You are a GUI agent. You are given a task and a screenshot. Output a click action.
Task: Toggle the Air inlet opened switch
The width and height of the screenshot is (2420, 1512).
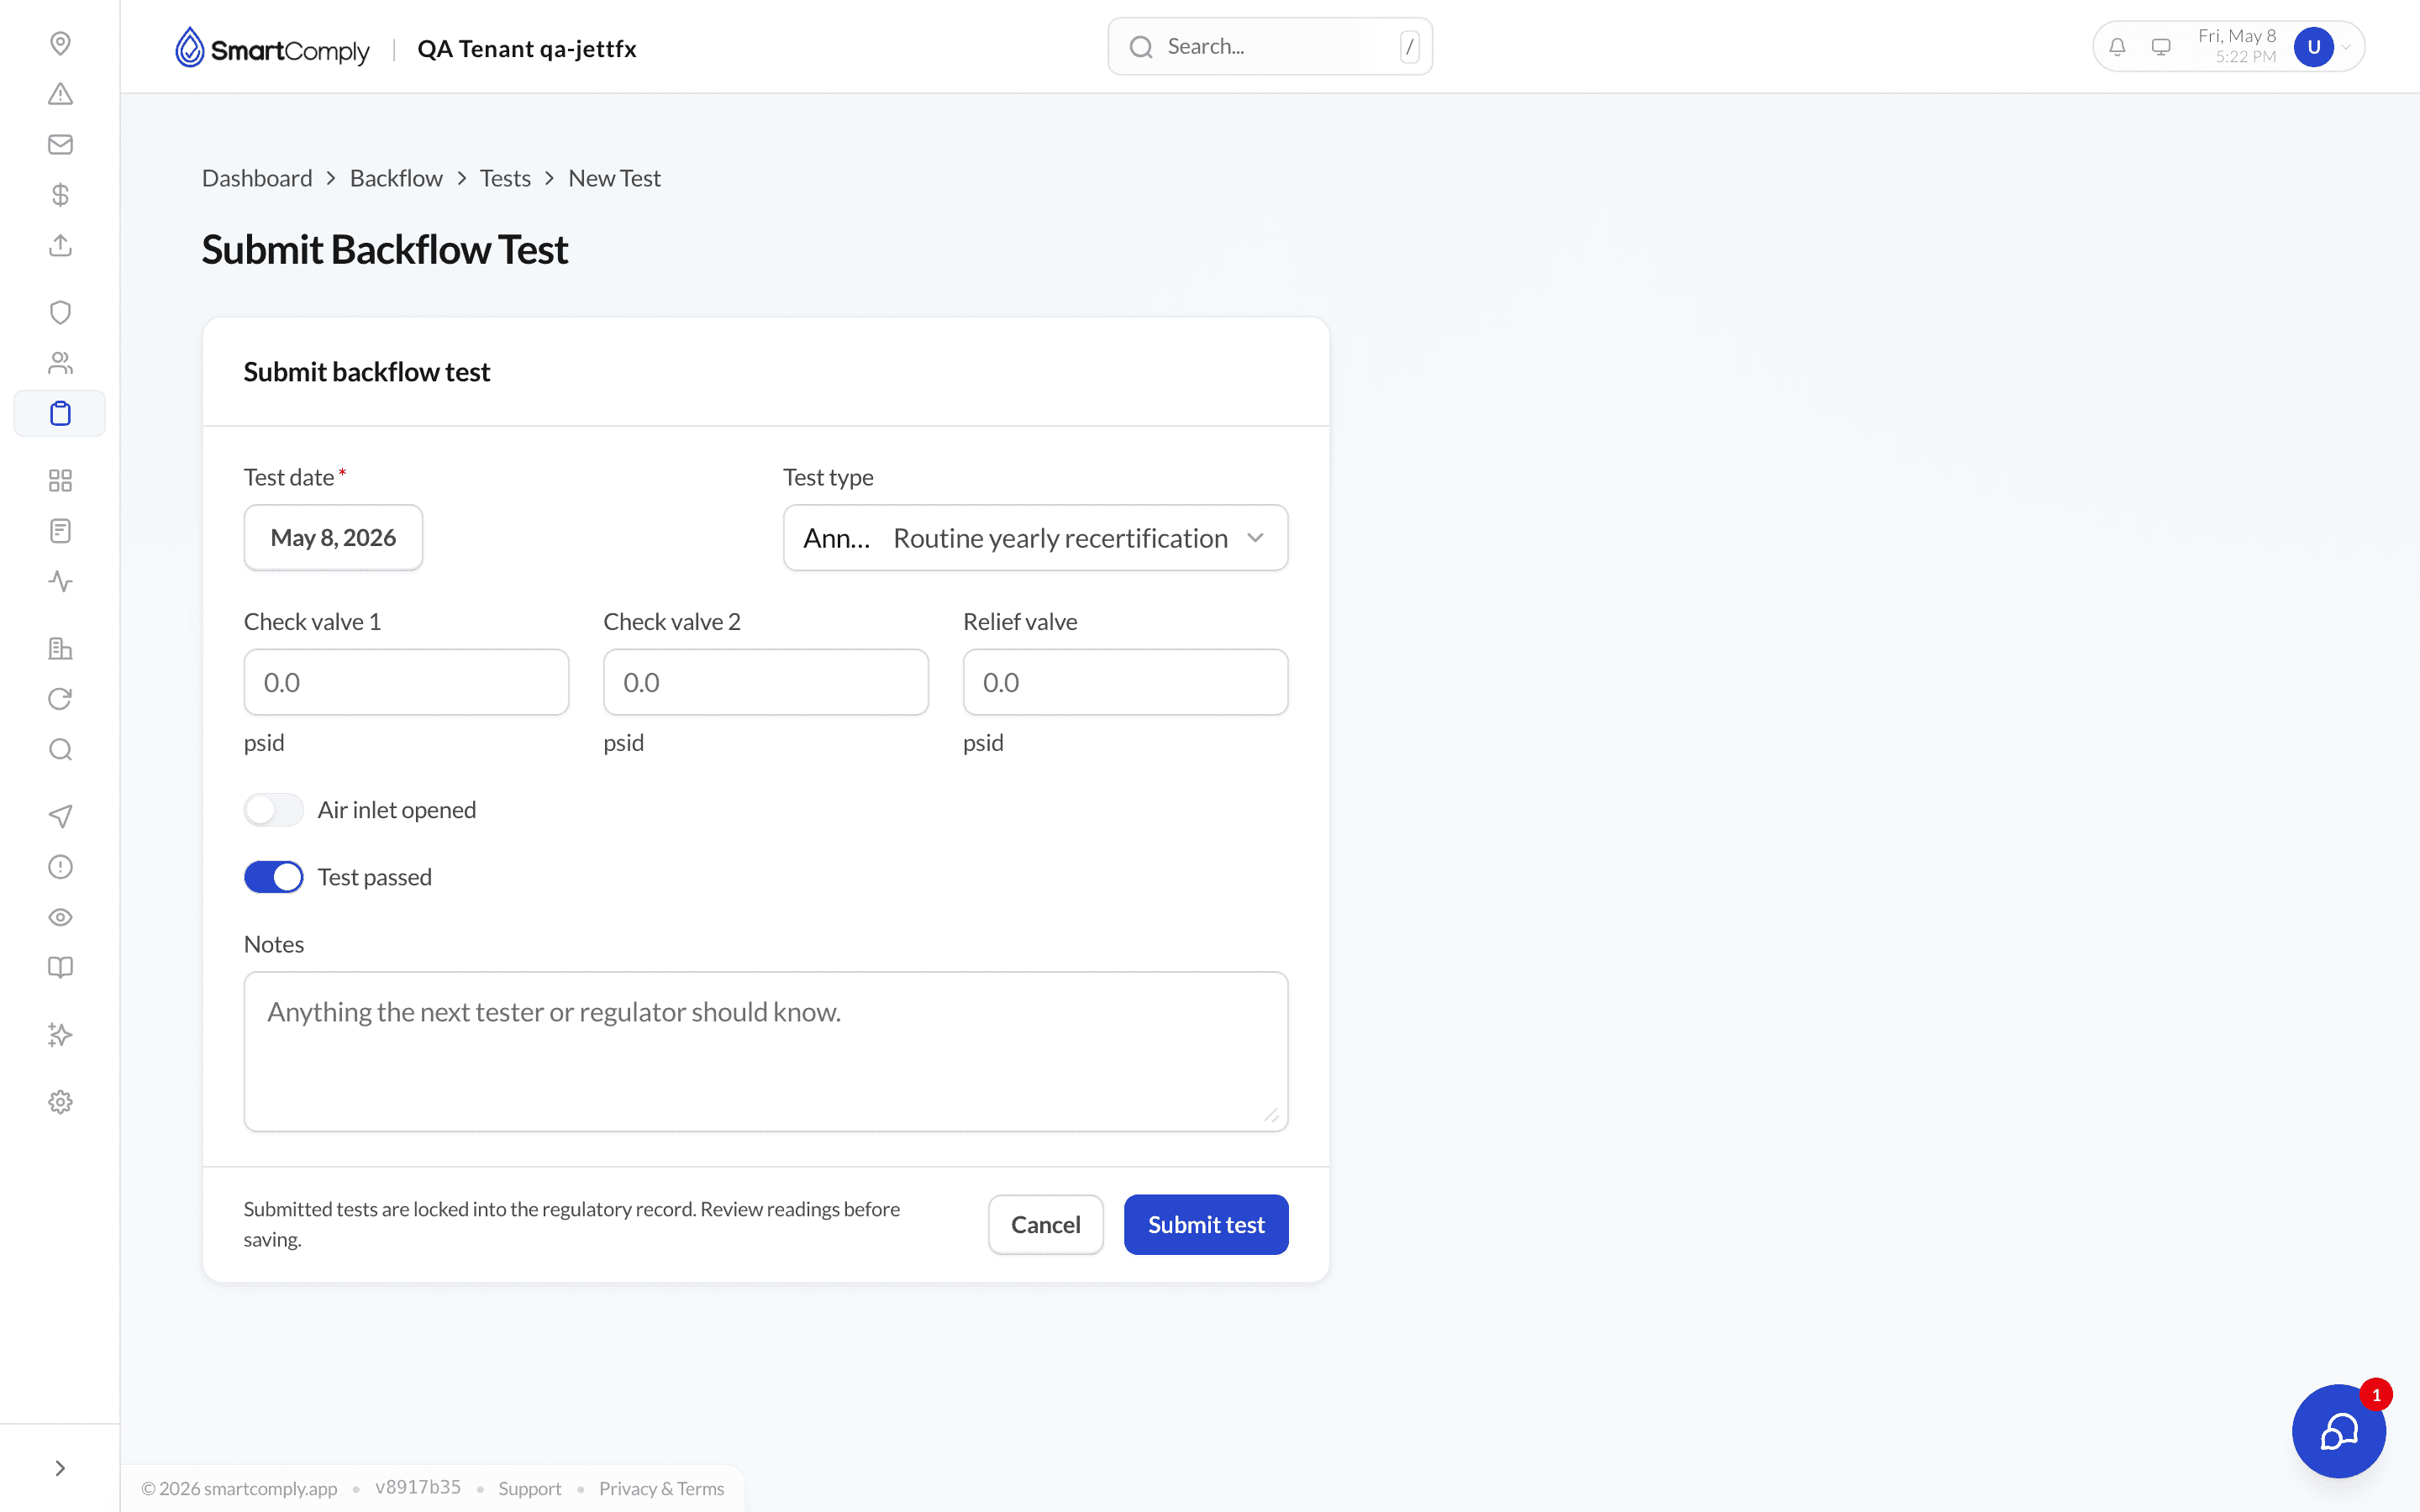273,810
